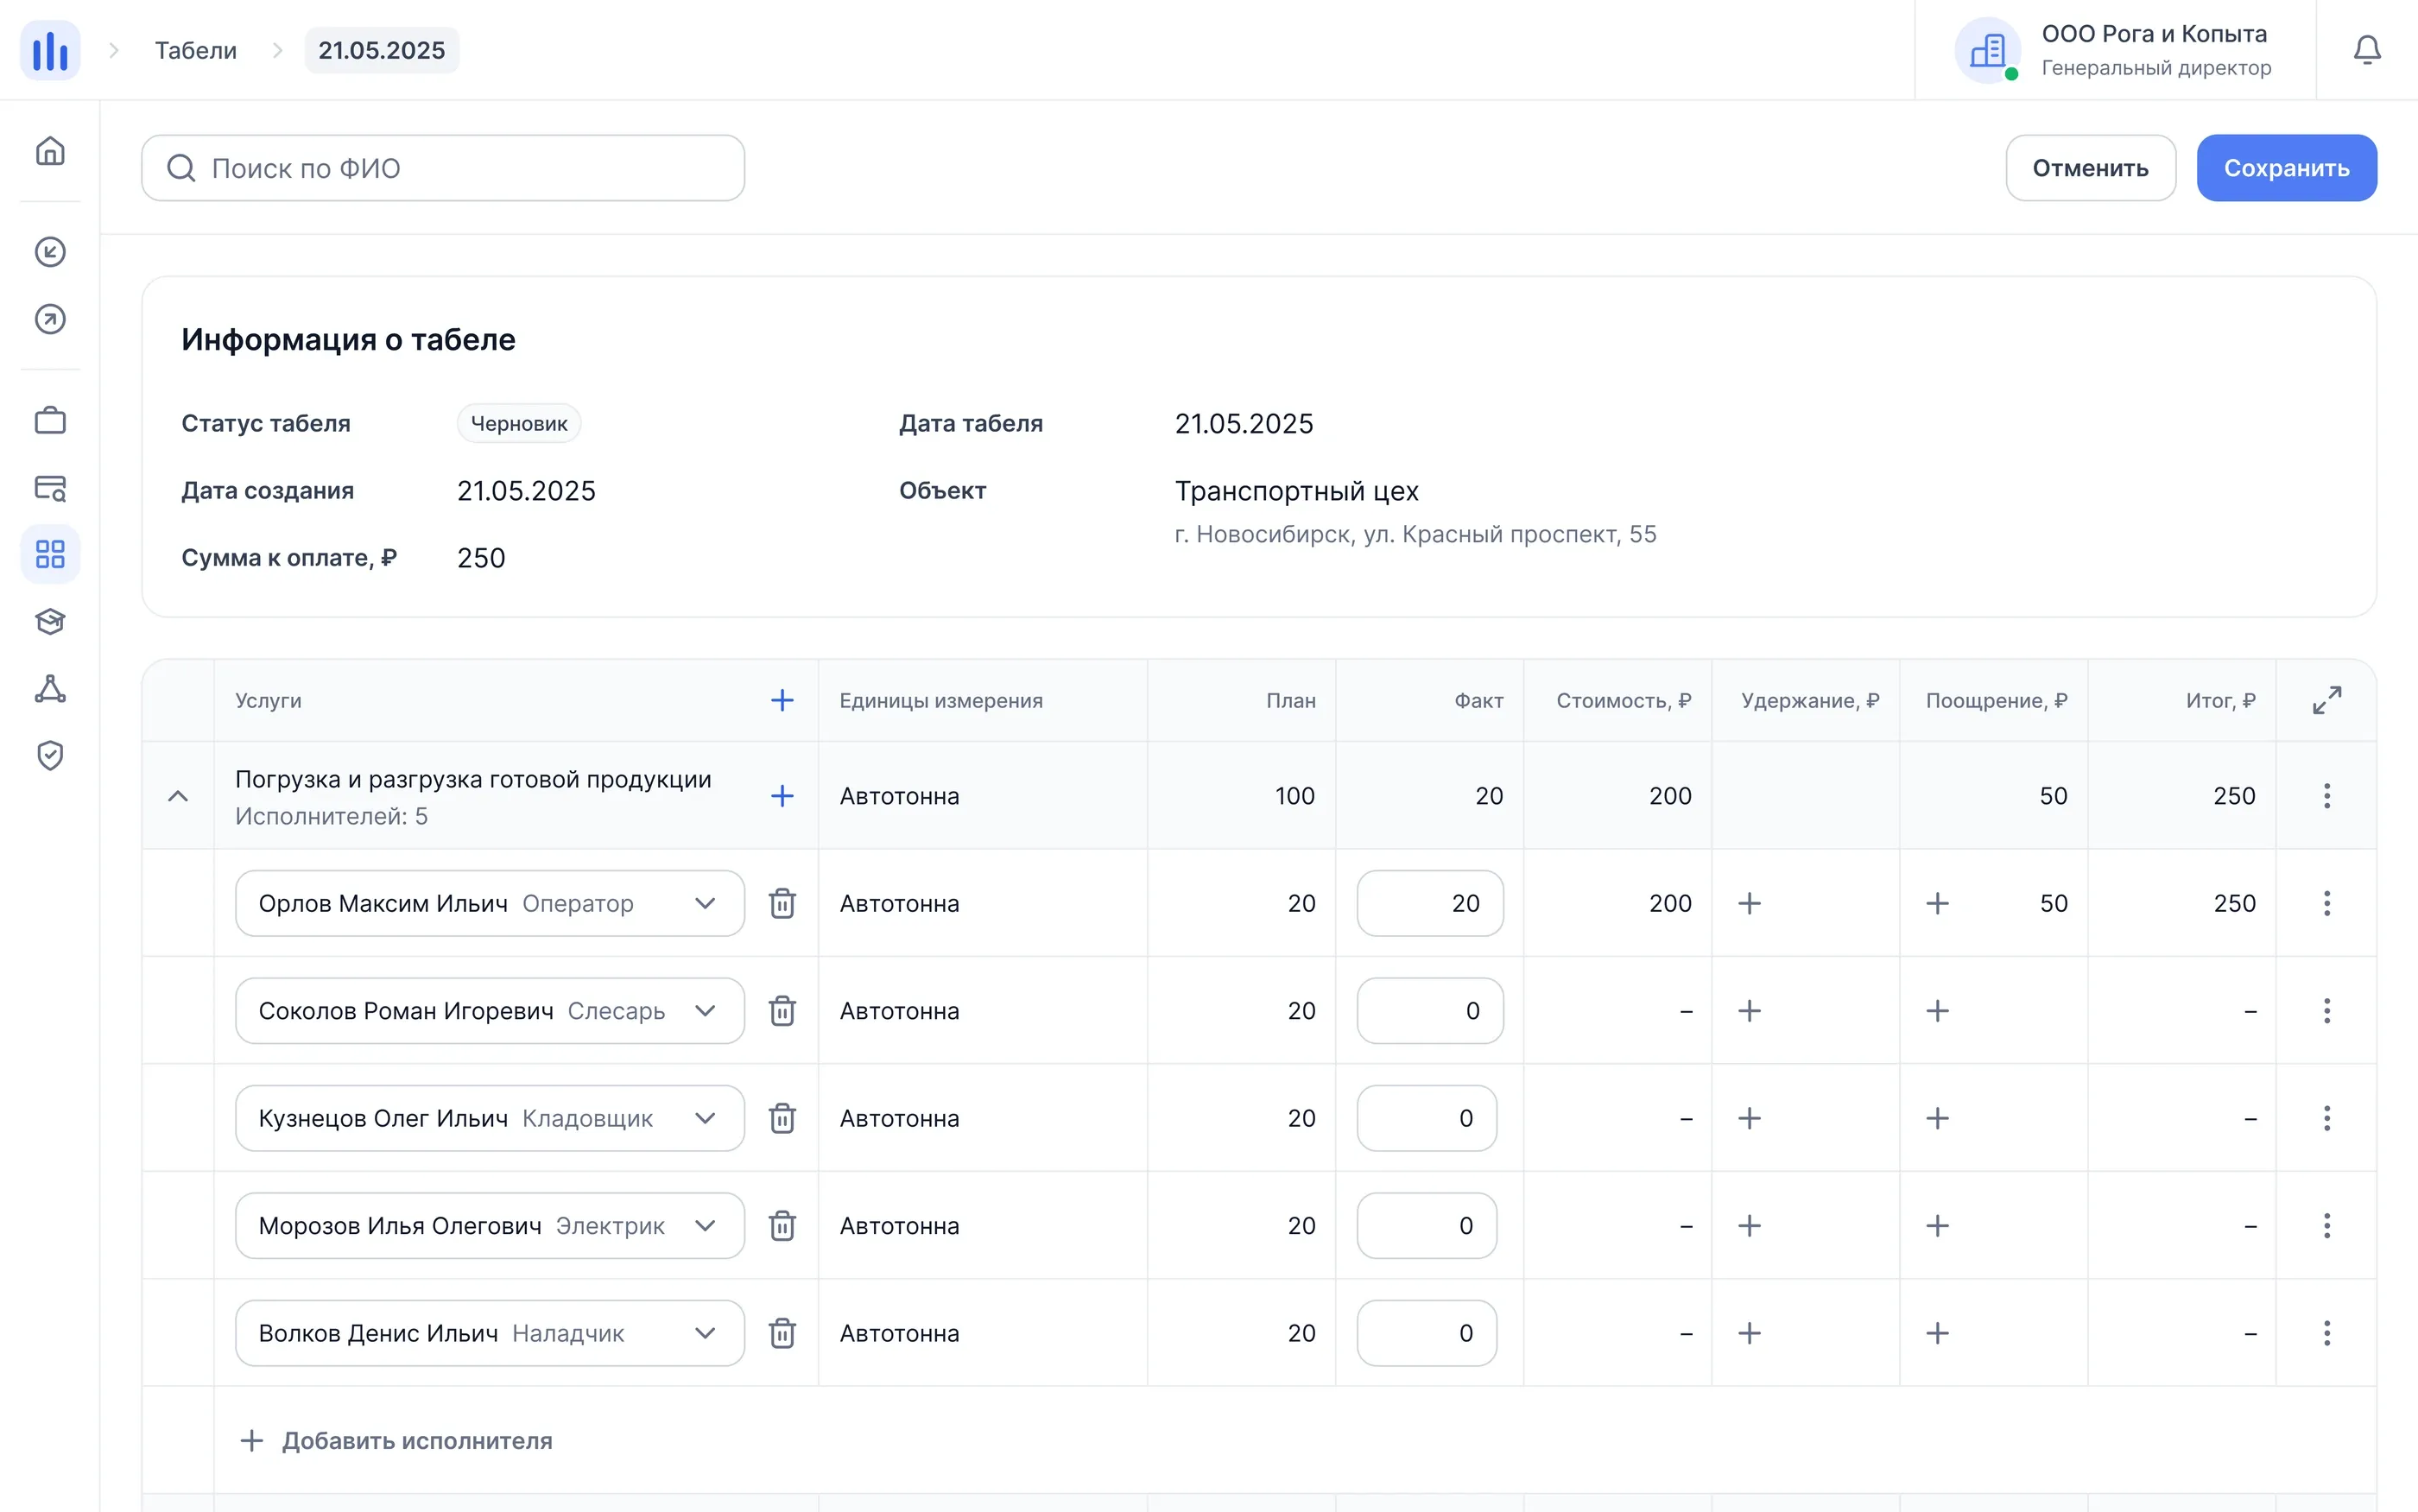Collapse the Погрузка и разгрузка service group
This screenshot has height=1512, width=2418.
[x=178, y=796]
